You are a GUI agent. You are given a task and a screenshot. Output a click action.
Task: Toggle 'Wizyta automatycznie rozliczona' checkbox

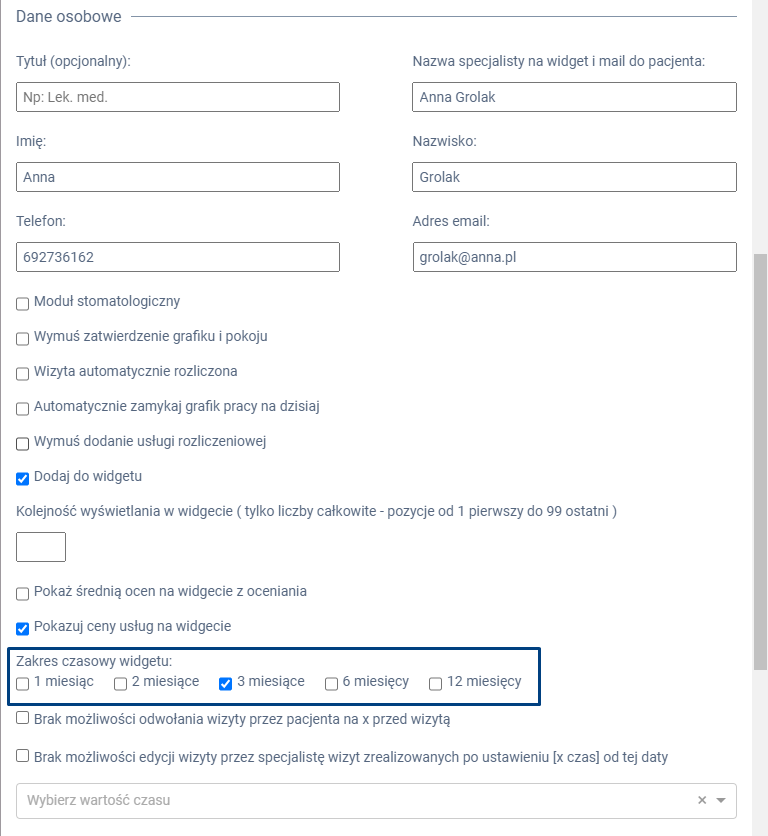click(x=23, y=374)
